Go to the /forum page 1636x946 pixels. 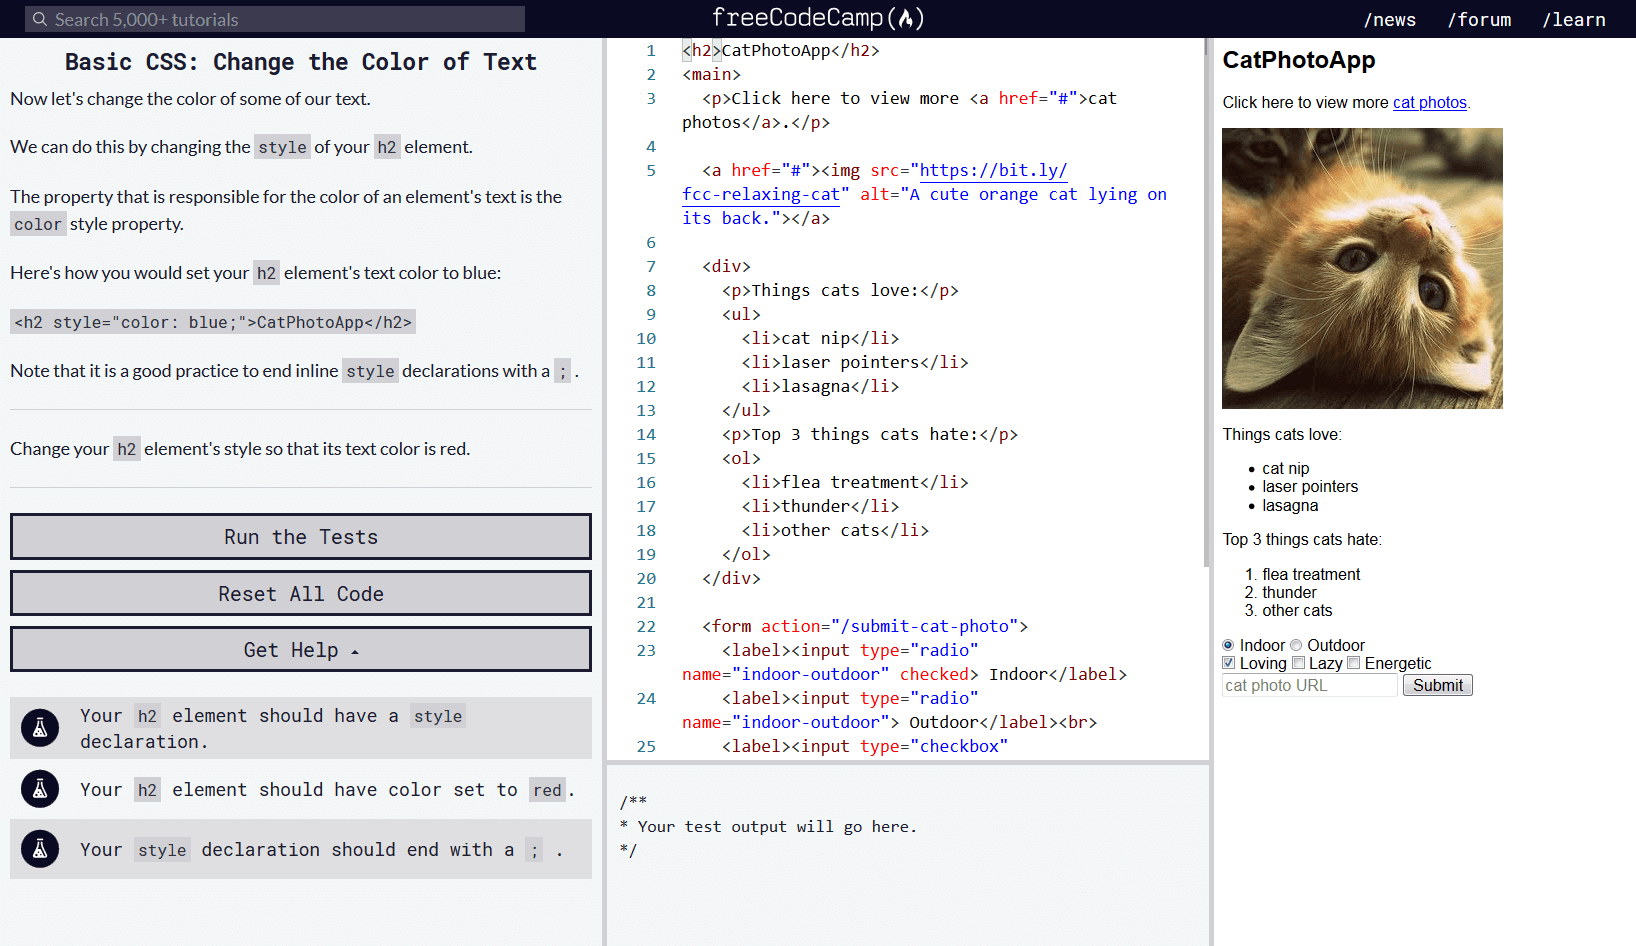click(1480, 19)
